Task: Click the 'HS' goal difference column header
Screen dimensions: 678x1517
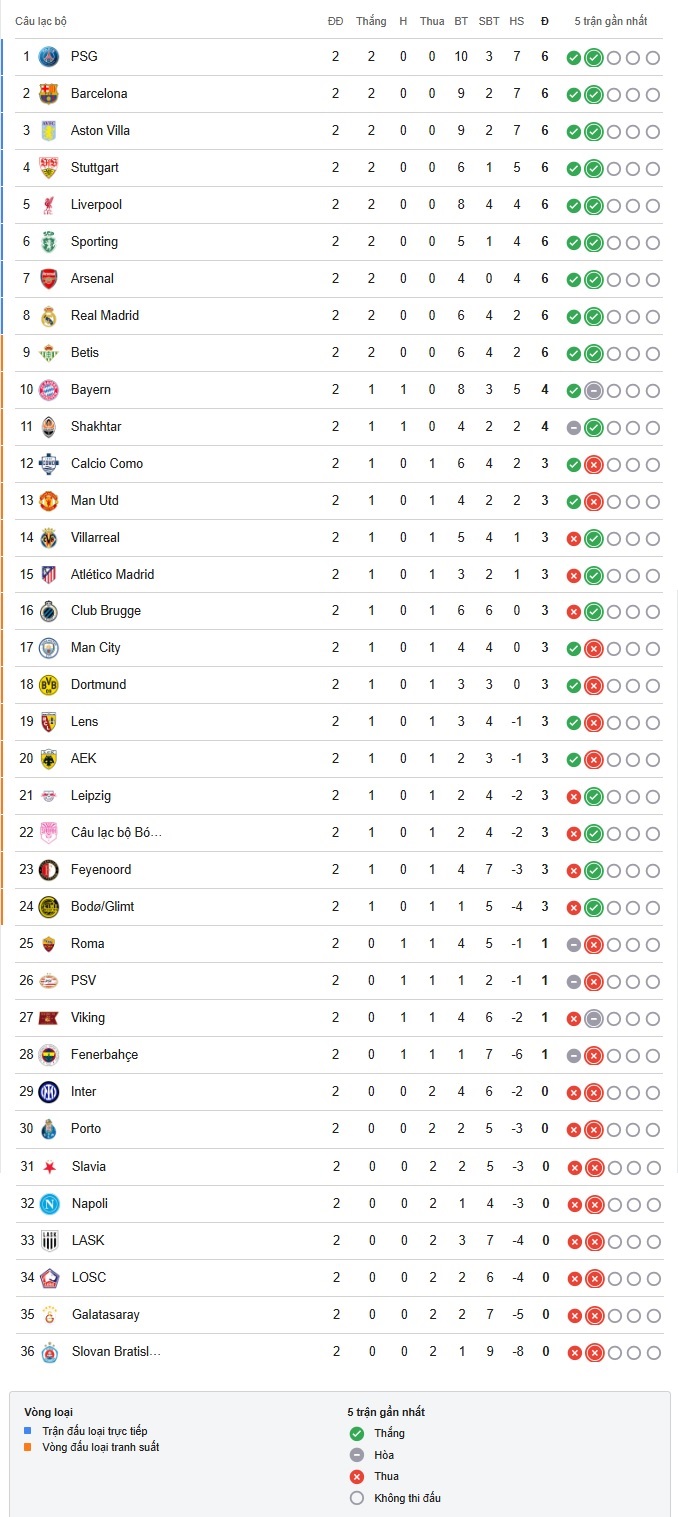Action: 516,21
